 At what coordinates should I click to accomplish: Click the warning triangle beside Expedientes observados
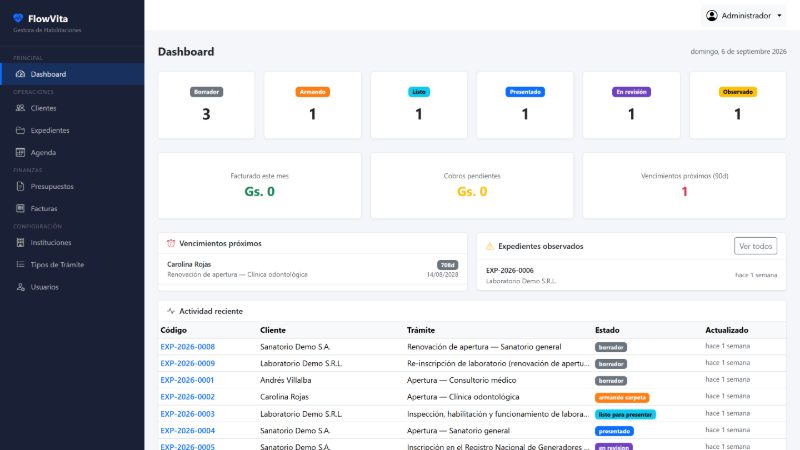click(490, 246)
